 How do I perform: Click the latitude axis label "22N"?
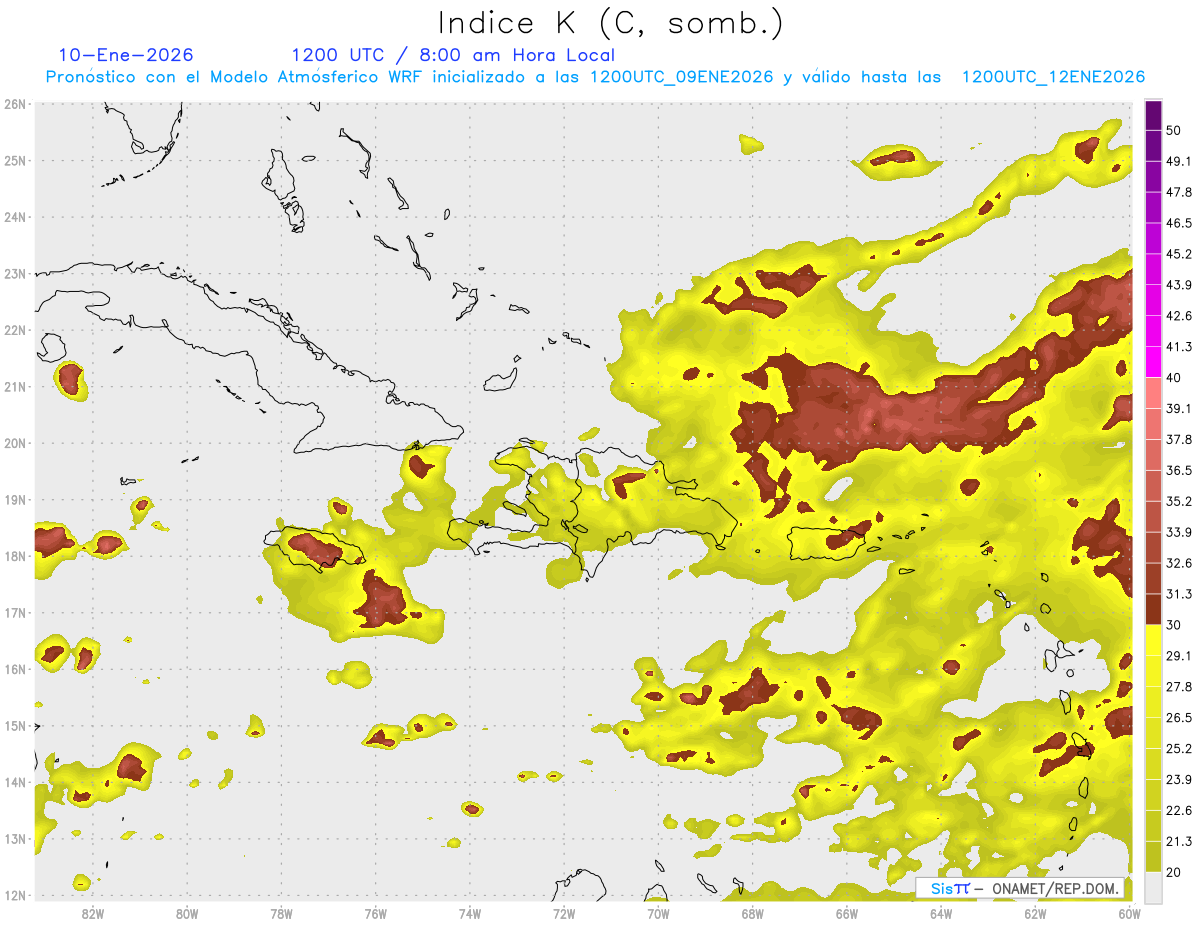click(15, 330)
